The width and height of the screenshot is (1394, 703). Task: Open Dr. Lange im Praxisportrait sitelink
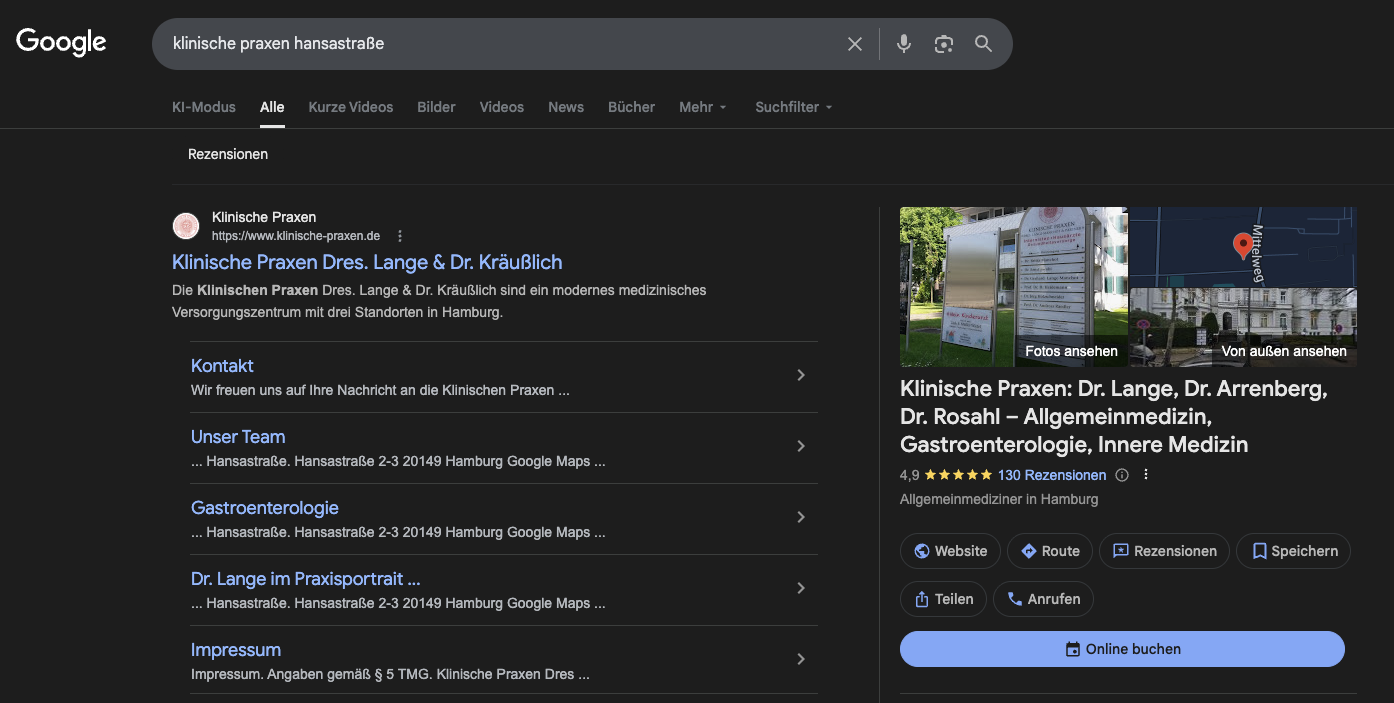(x=305, y=579)
